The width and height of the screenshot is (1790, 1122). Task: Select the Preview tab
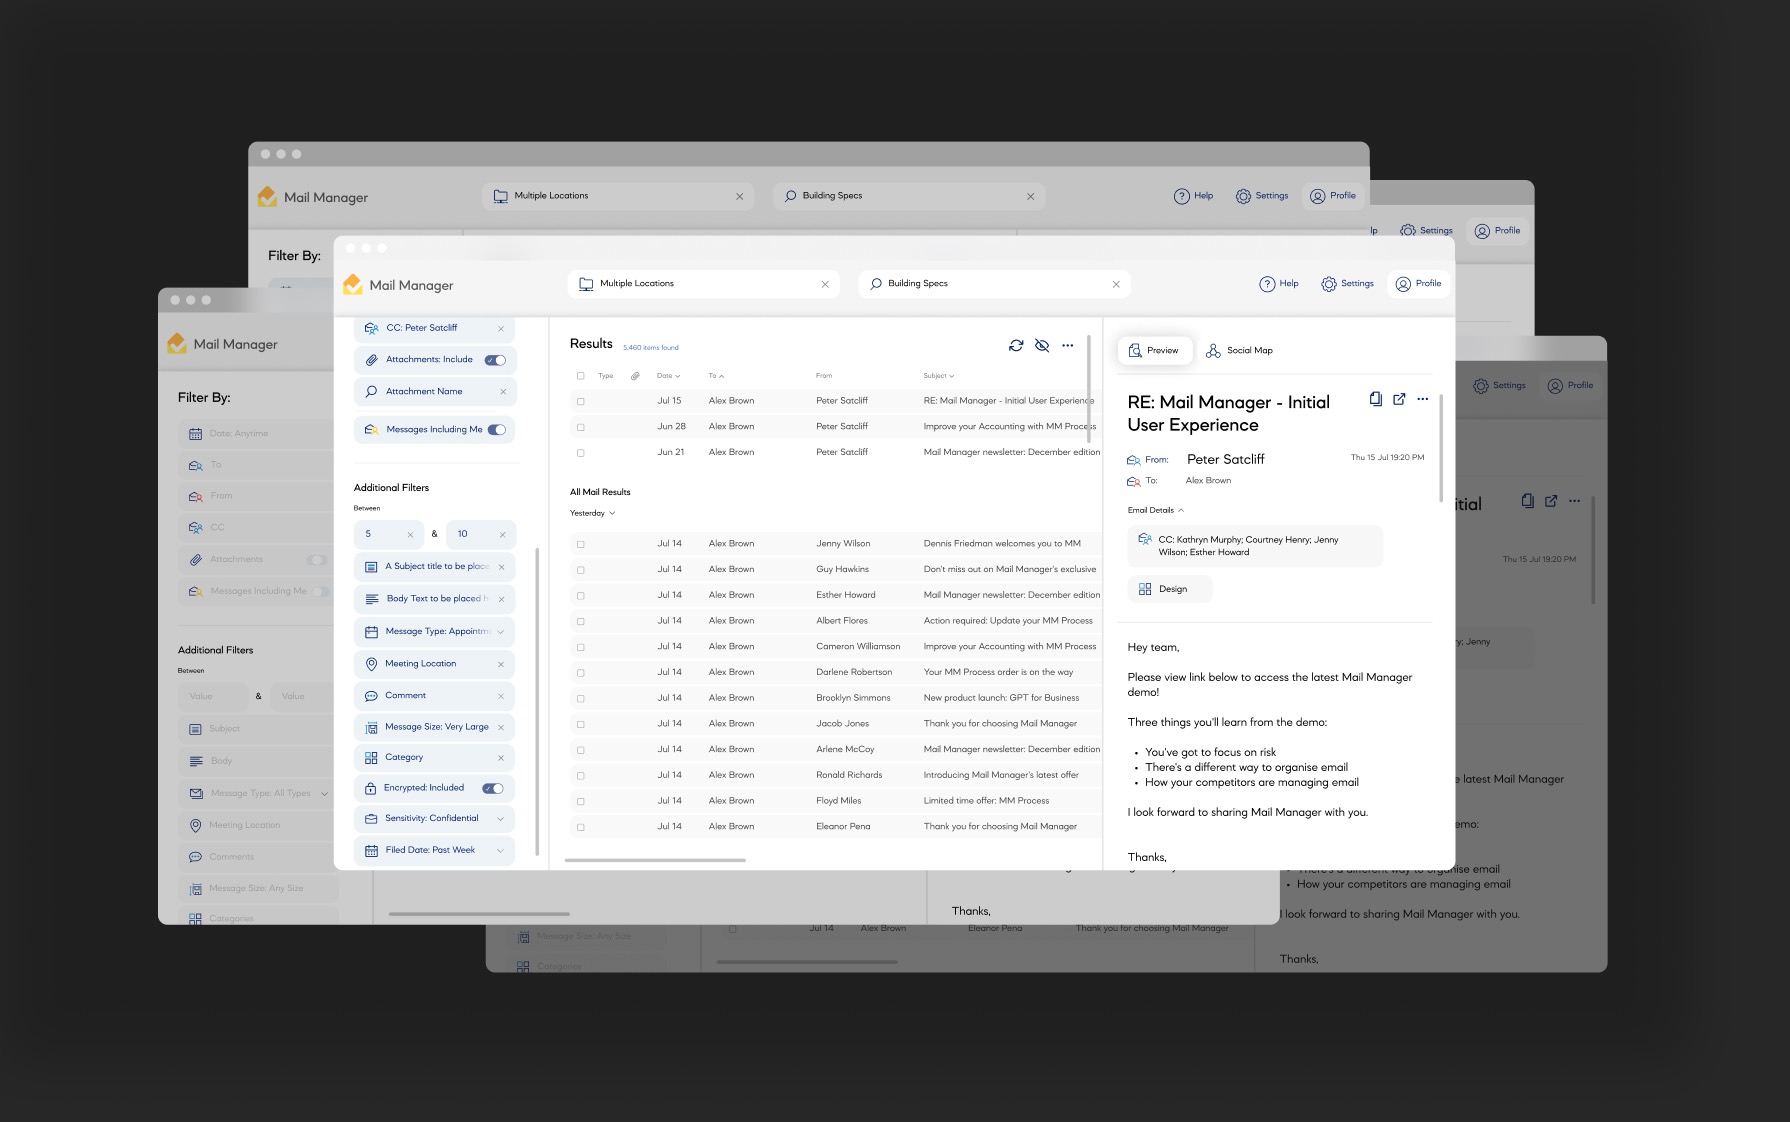click(1155, 350)
